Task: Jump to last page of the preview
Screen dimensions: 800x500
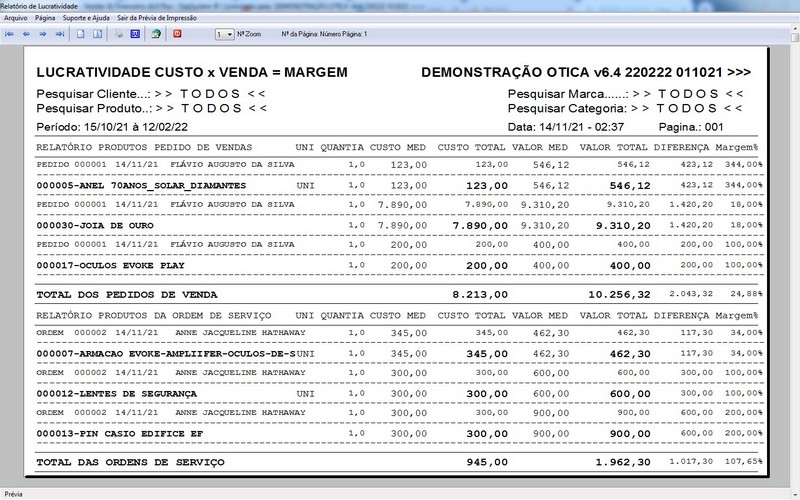Action: (x=60, y=34)
